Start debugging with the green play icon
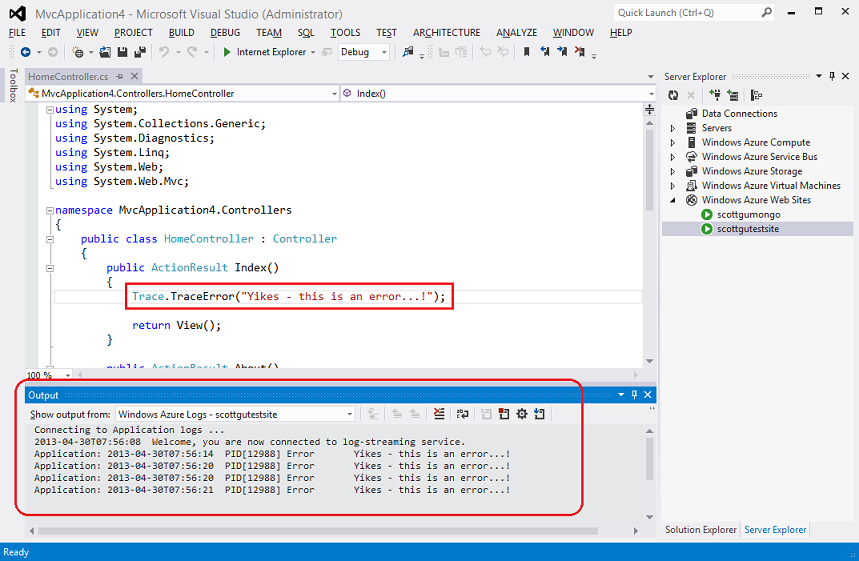859x561 pixels. (x=227, y=52)
